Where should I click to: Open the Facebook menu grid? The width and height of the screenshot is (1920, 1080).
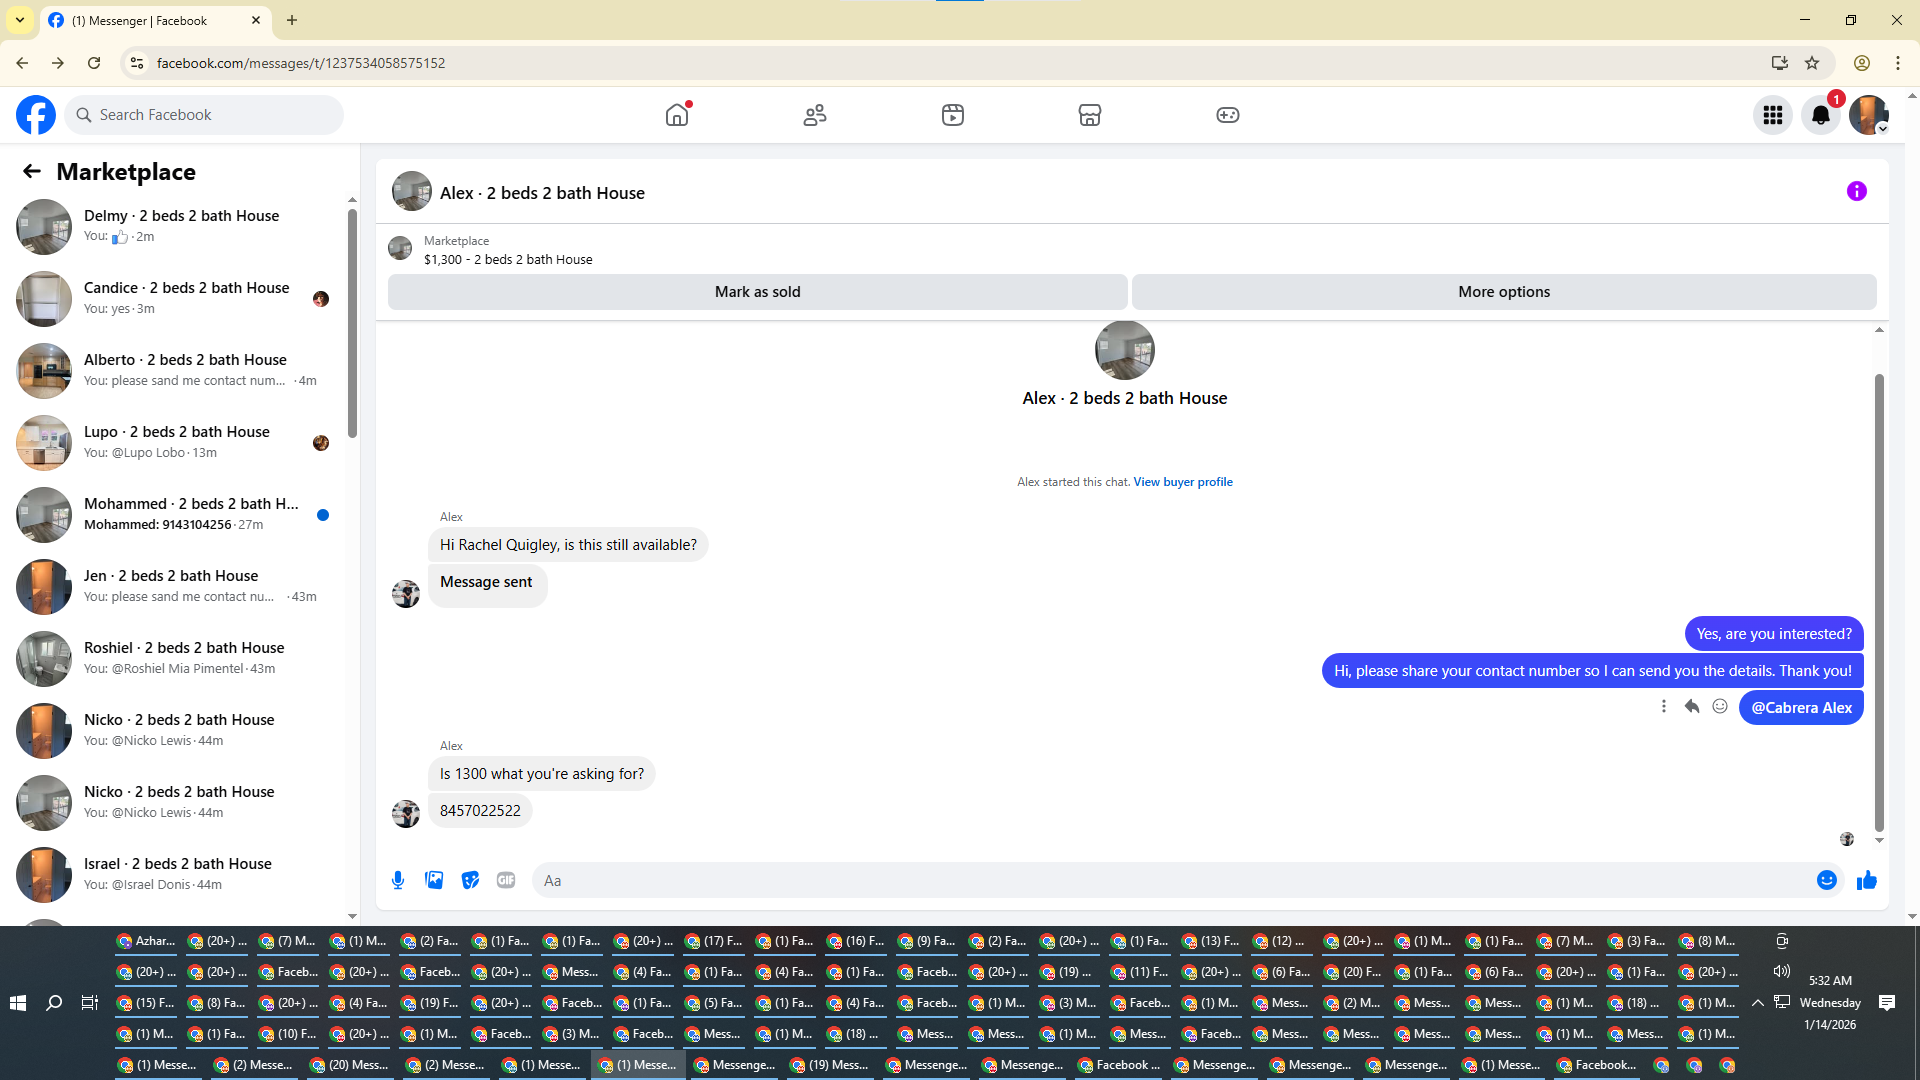pos(1772,115)
